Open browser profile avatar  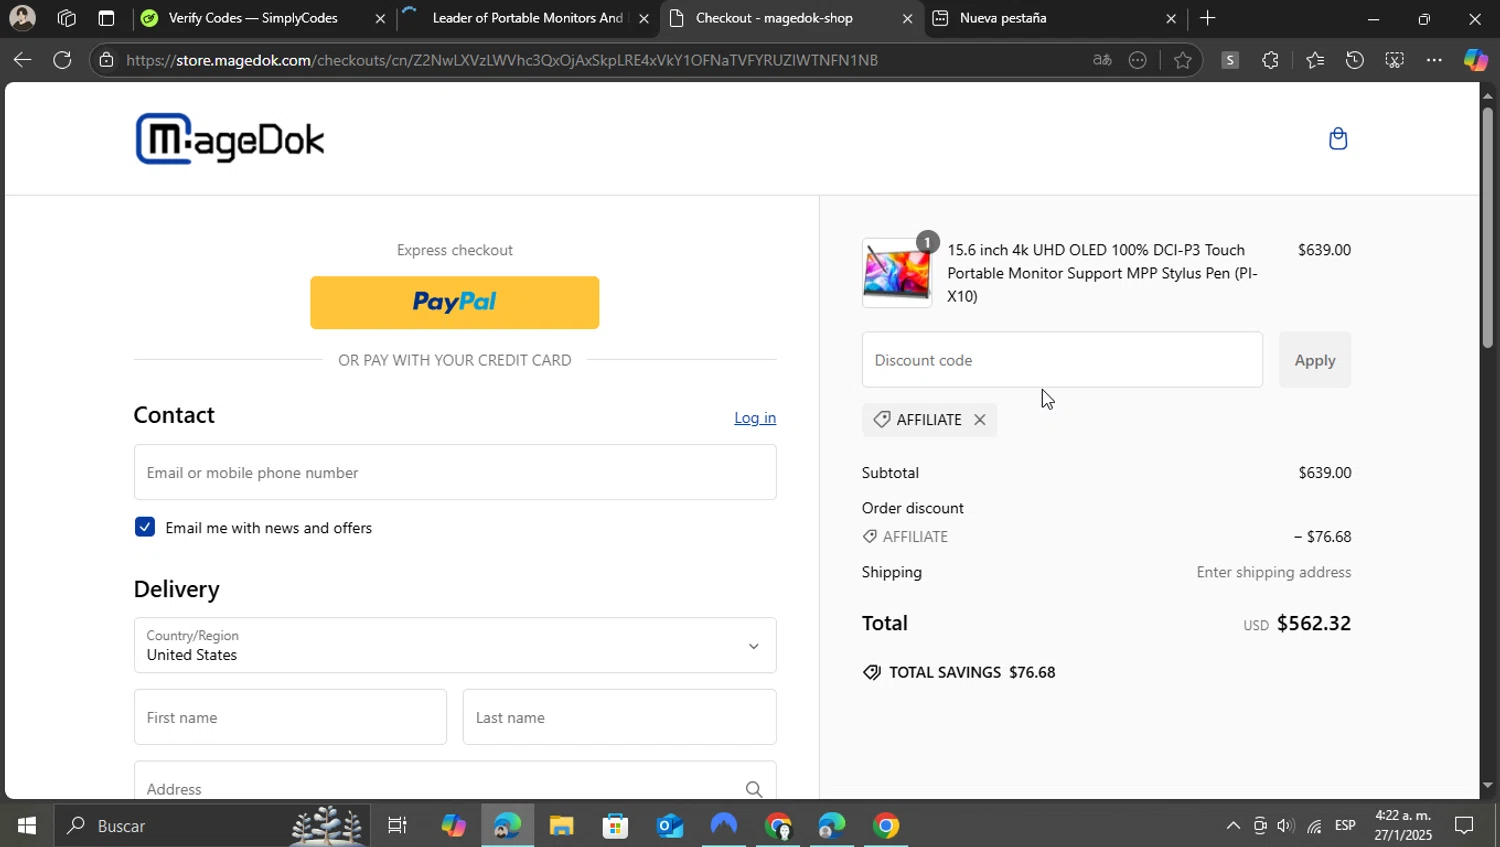pos(22,18)
